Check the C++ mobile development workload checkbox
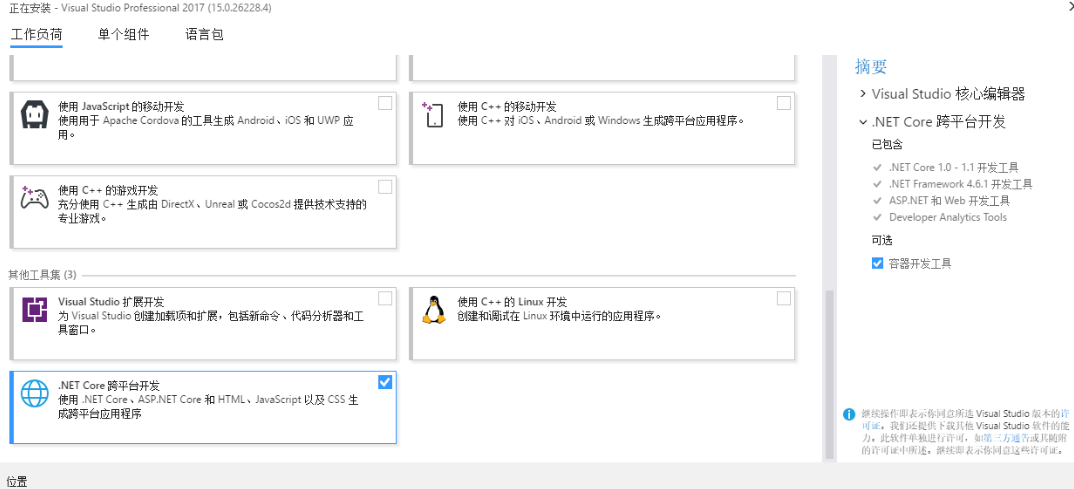The height and width of the screenshot is (489, 1074). (x=784, y=103)
